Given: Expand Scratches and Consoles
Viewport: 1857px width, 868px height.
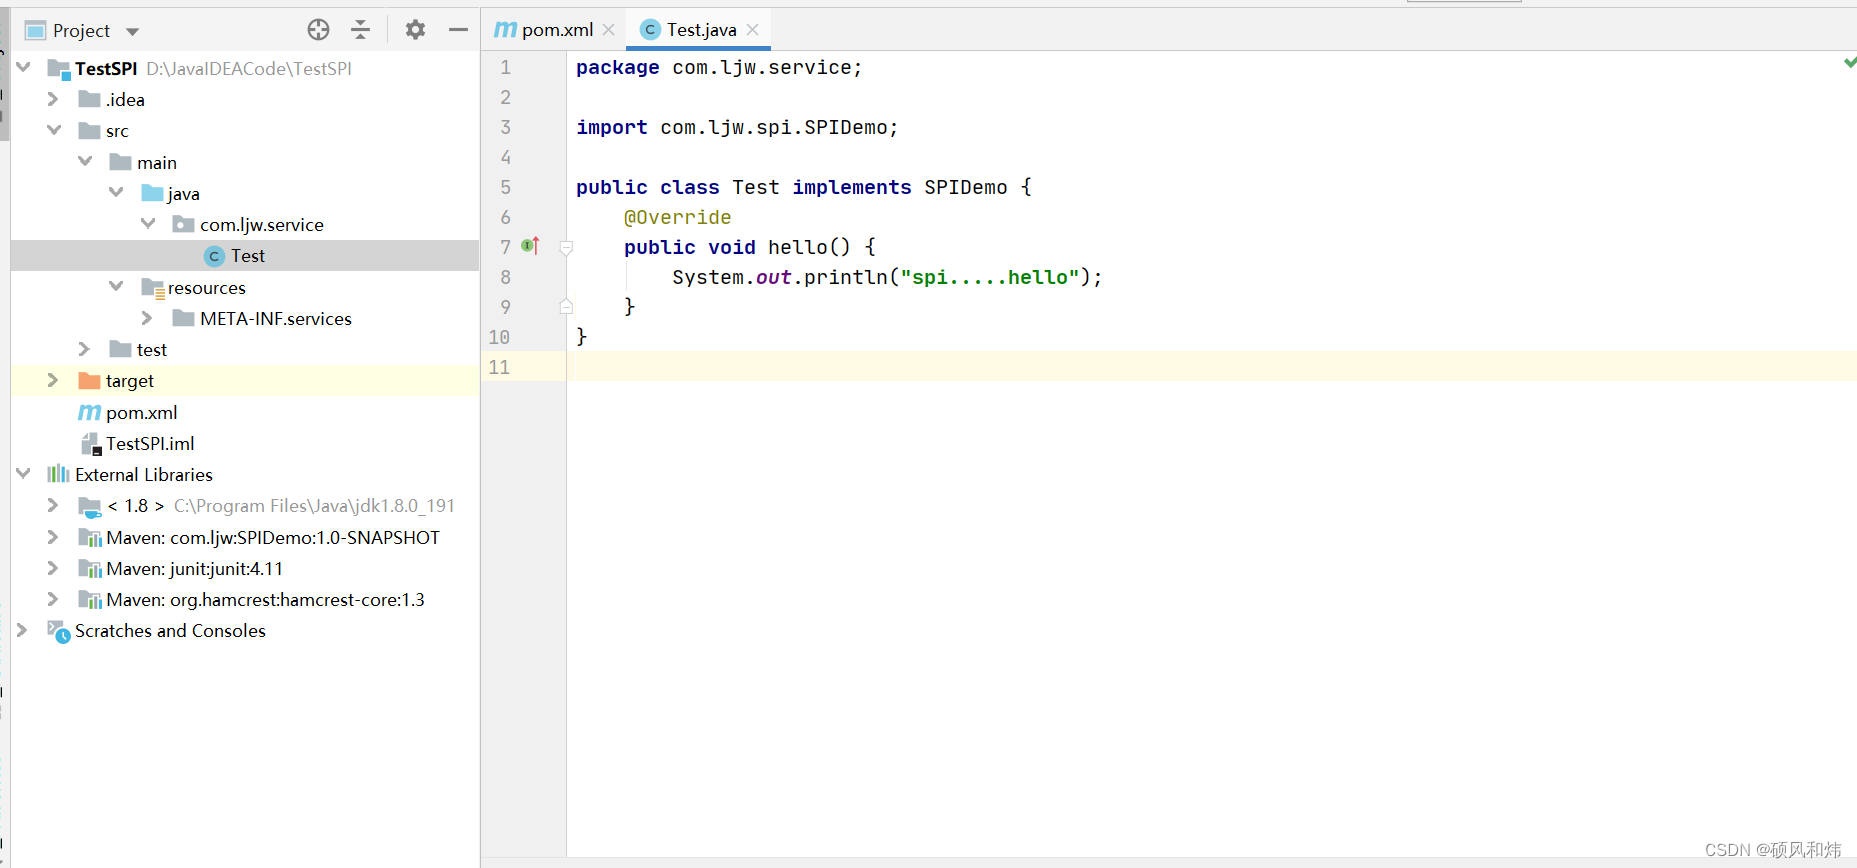Looking at the screenshot, I should coord(23,630).
